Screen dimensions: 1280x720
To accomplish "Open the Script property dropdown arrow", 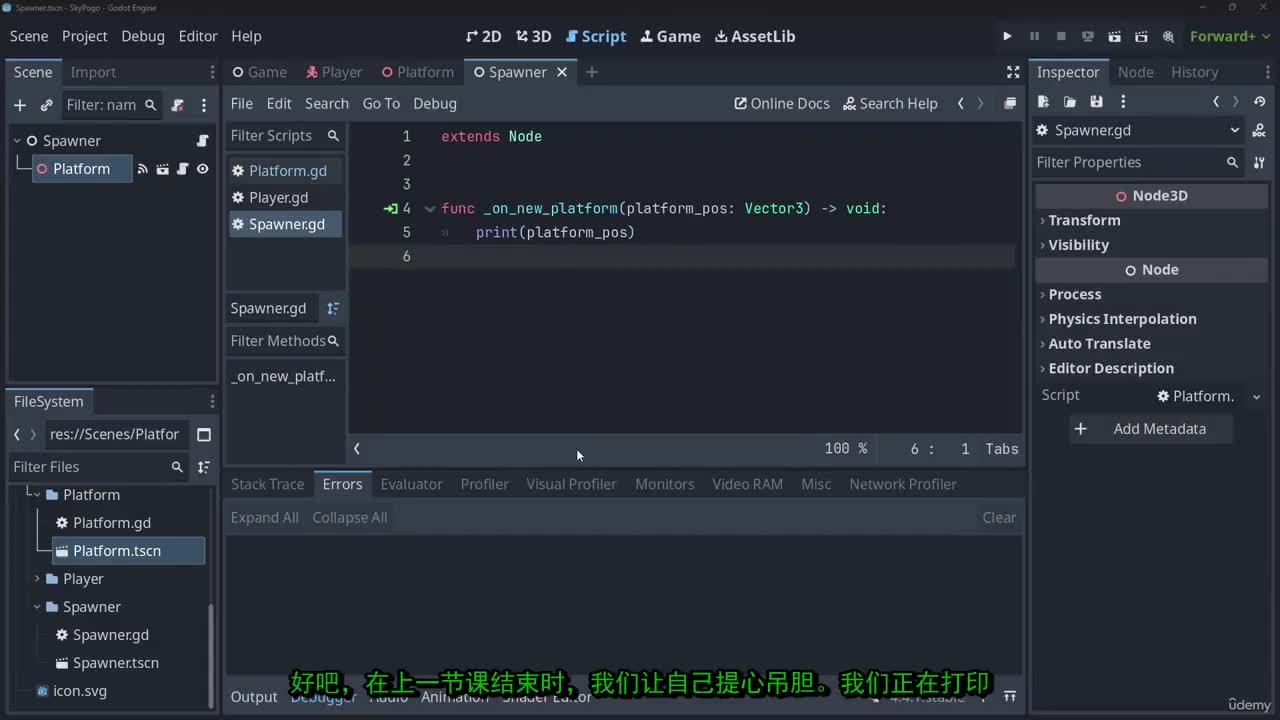I will [1257, 396].
